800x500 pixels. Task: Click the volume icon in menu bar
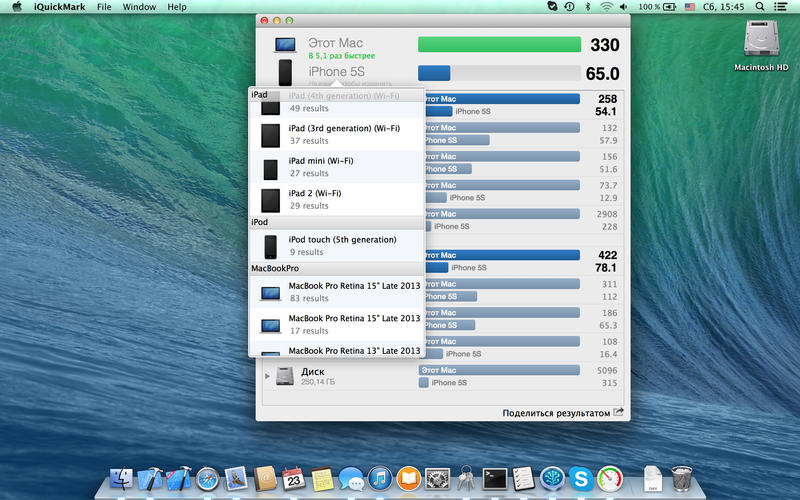click(x=623, y=7)
